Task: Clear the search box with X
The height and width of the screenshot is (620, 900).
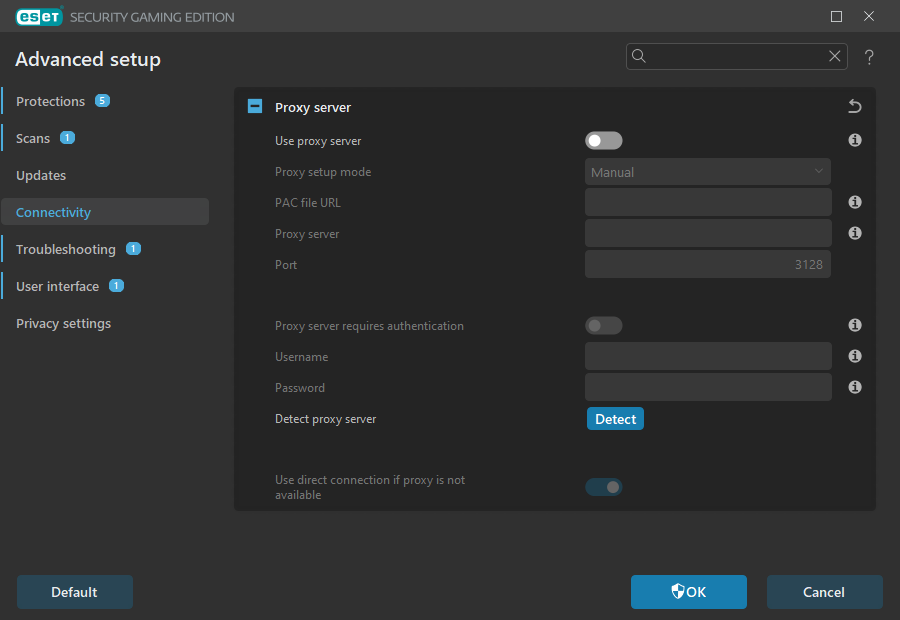Action: click(834, 56)
